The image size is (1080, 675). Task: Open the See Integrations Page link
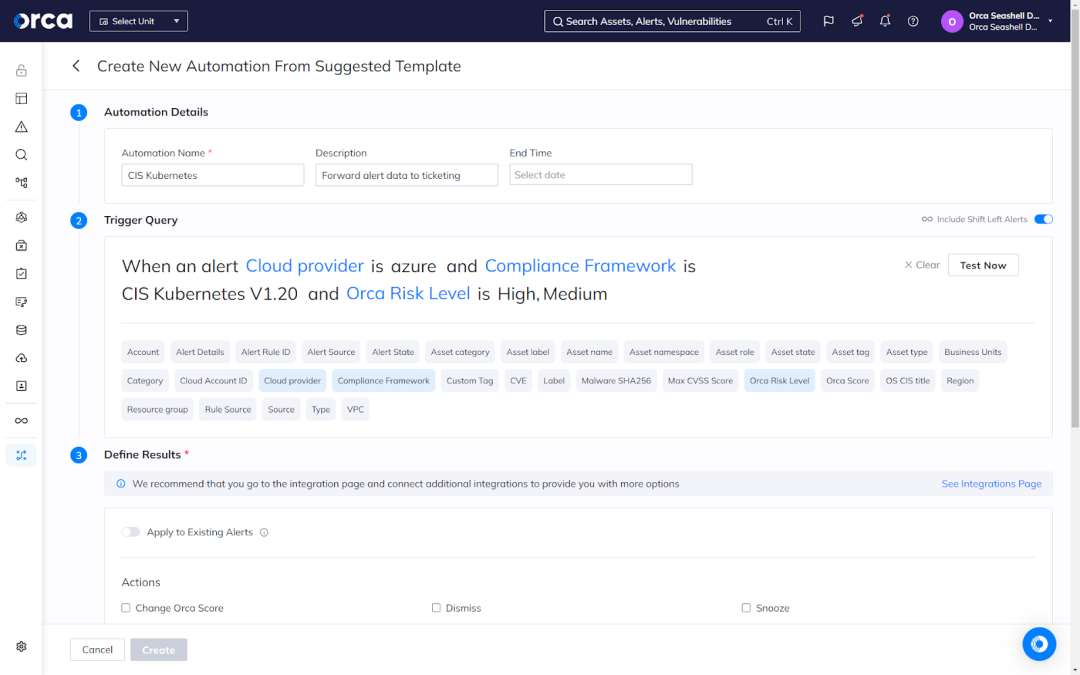pos(991,484)
